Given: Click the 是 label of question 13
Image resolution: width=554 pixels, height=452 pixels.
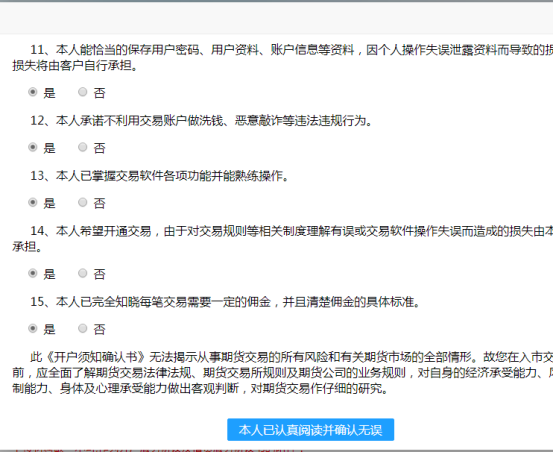Looking at the screenshot, I should pyautogui.click(x=49, y=203).
